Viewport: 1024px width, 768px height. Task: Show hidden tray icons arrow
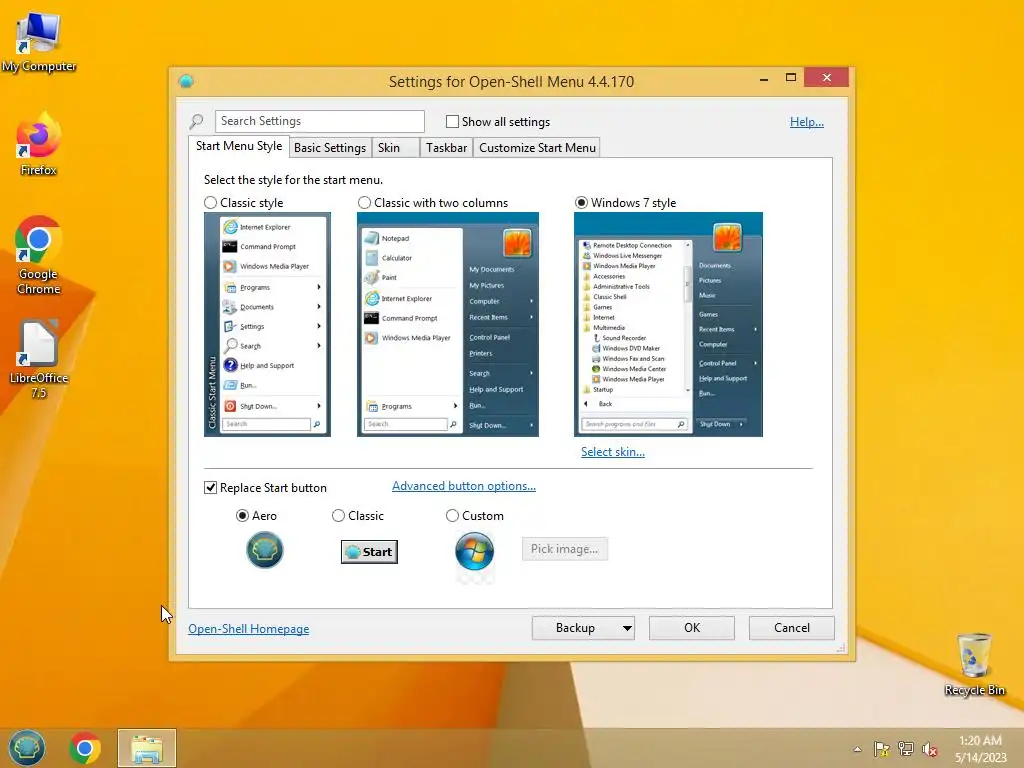click(x=857, y=749)
